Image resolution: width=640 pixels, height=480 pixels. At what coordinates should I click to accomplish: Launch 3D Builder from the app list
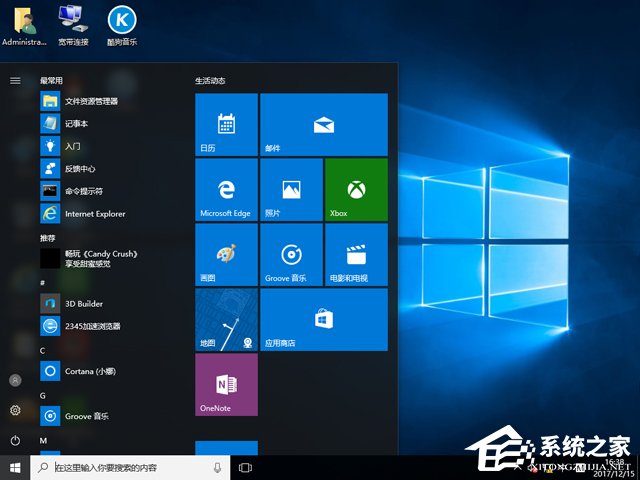(x=72, y=304)
